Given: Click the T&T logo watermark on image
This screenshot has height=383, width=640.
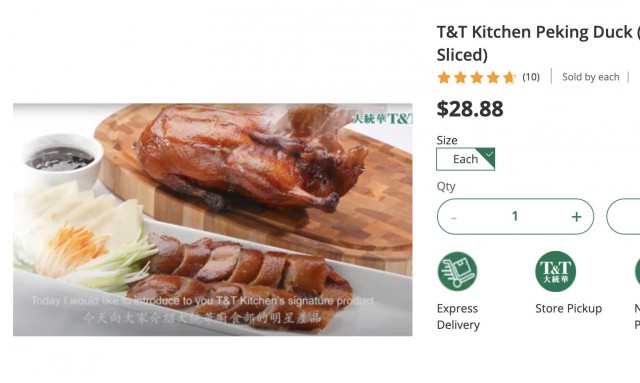Looking at the screenshot, I should click(x=382, y=119).
